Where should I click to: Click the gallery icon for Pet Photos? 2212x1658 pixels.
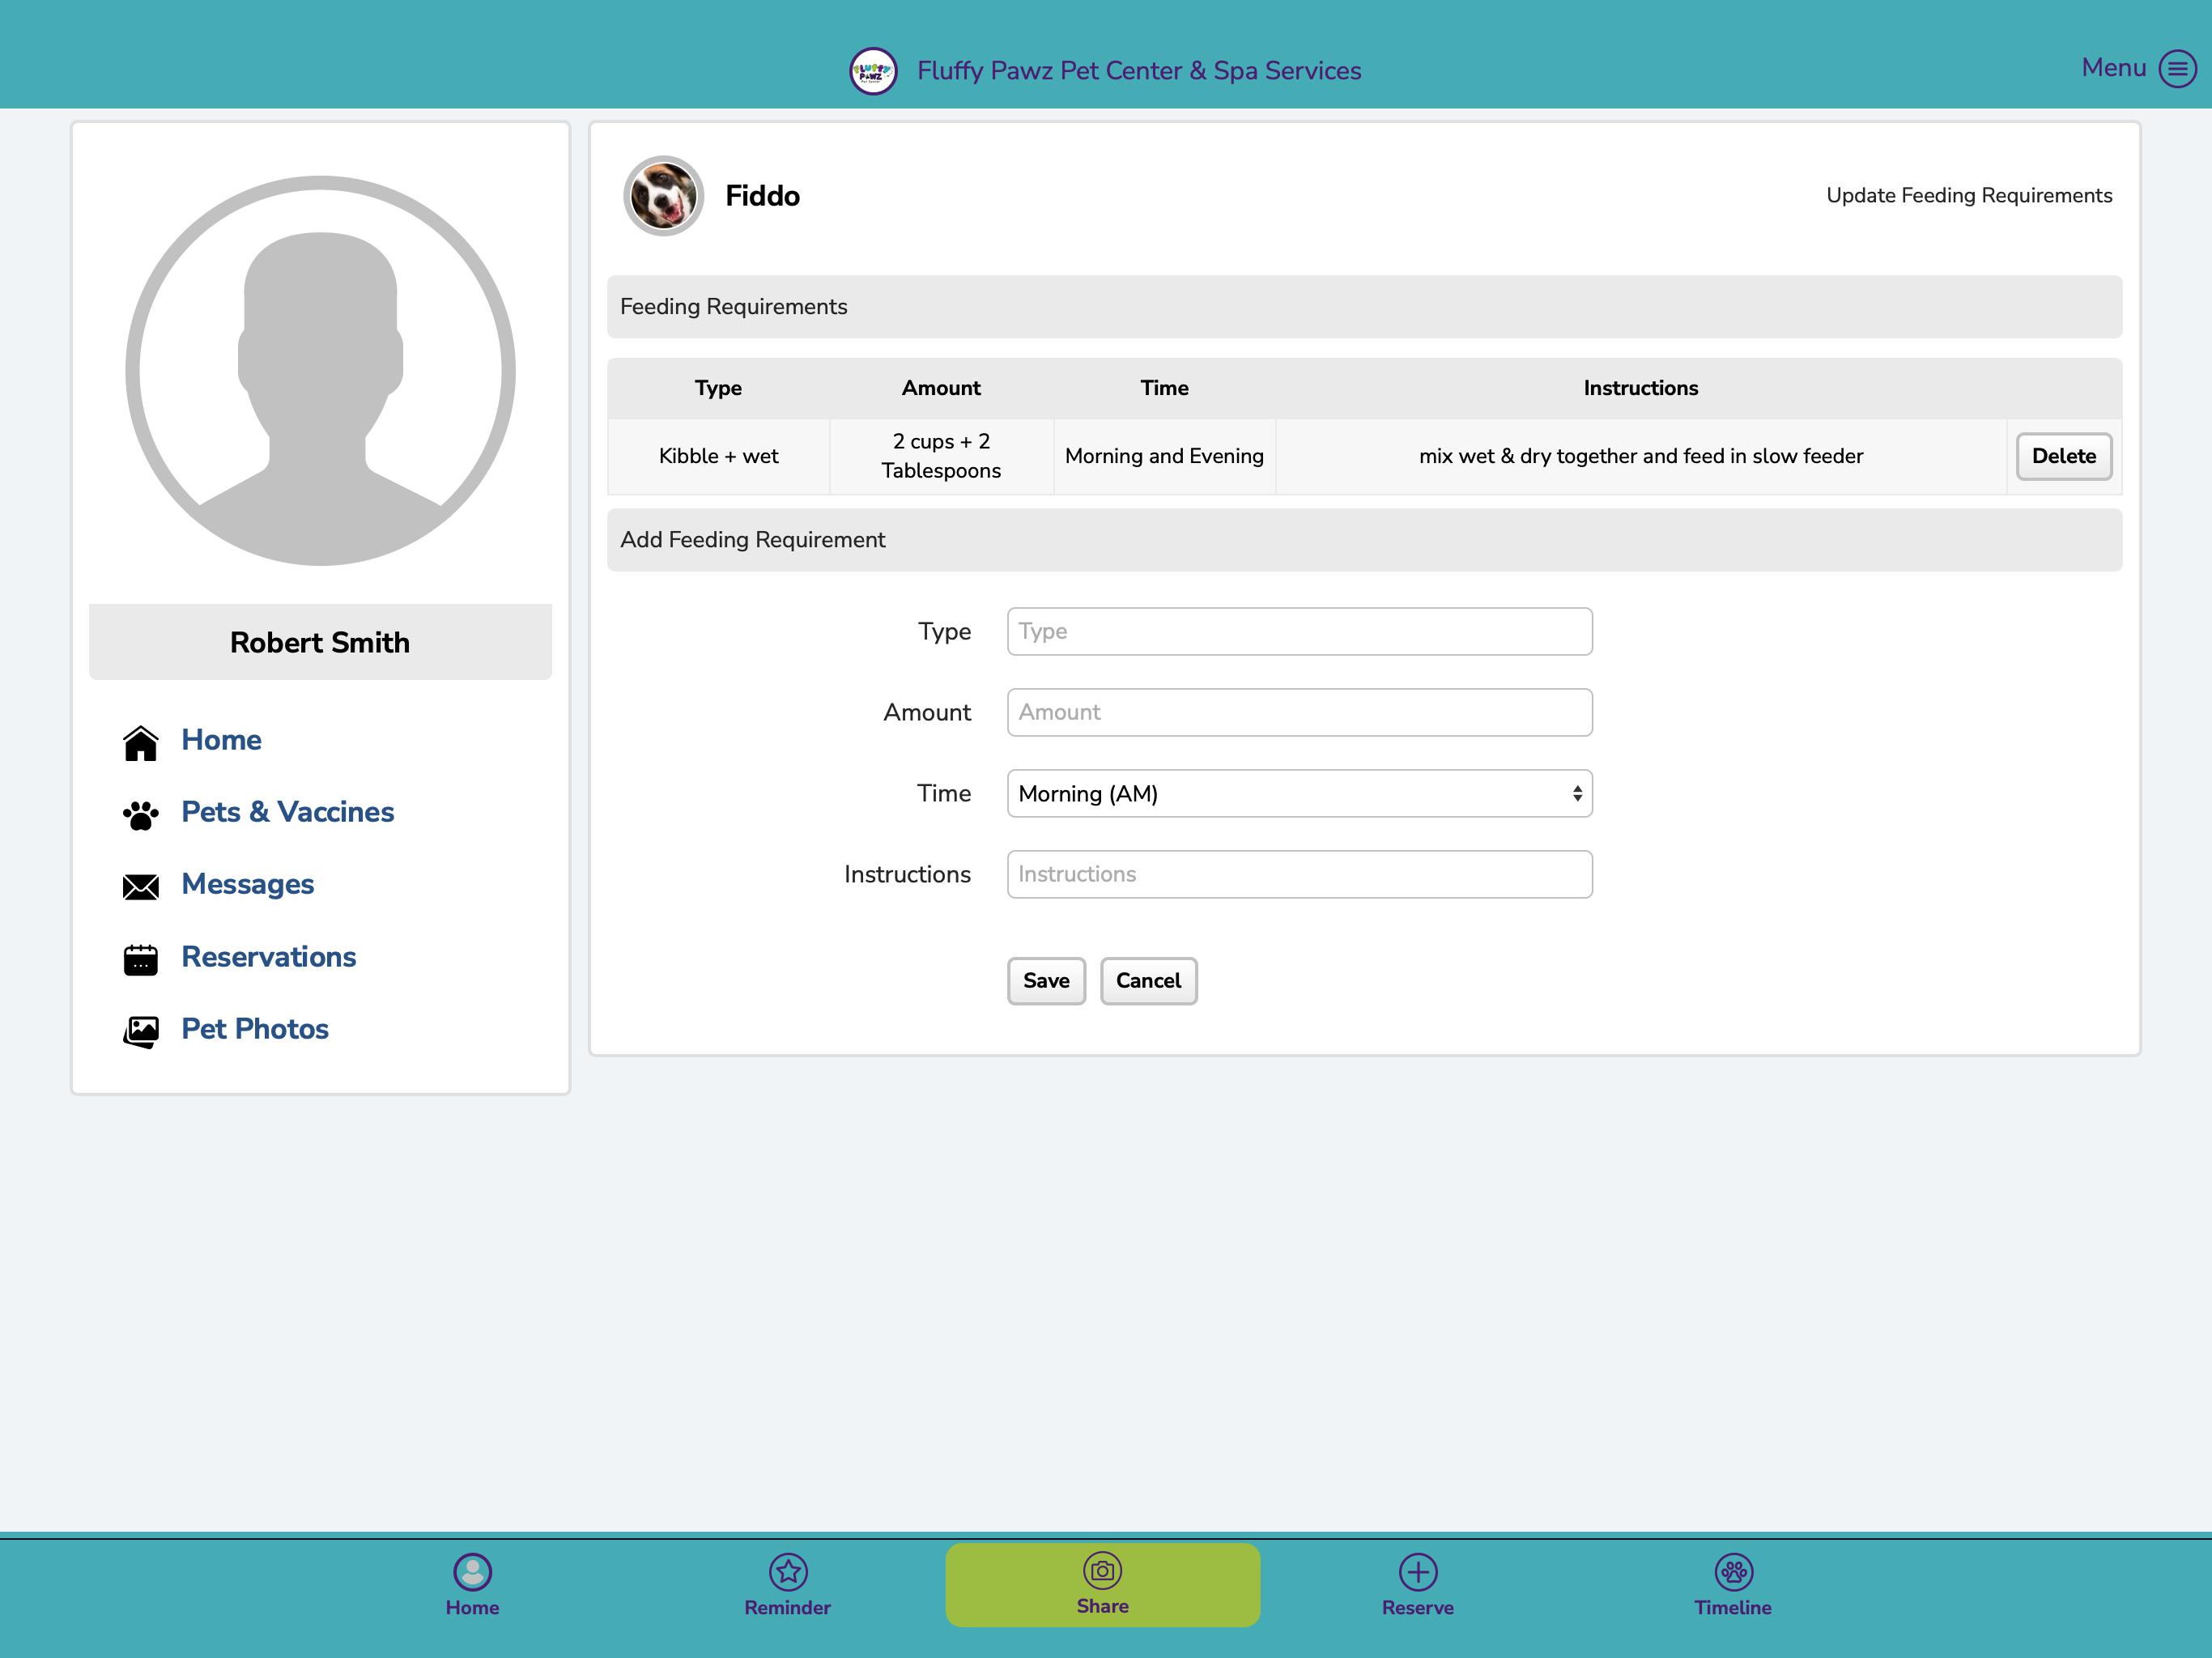coord(141,1031)
